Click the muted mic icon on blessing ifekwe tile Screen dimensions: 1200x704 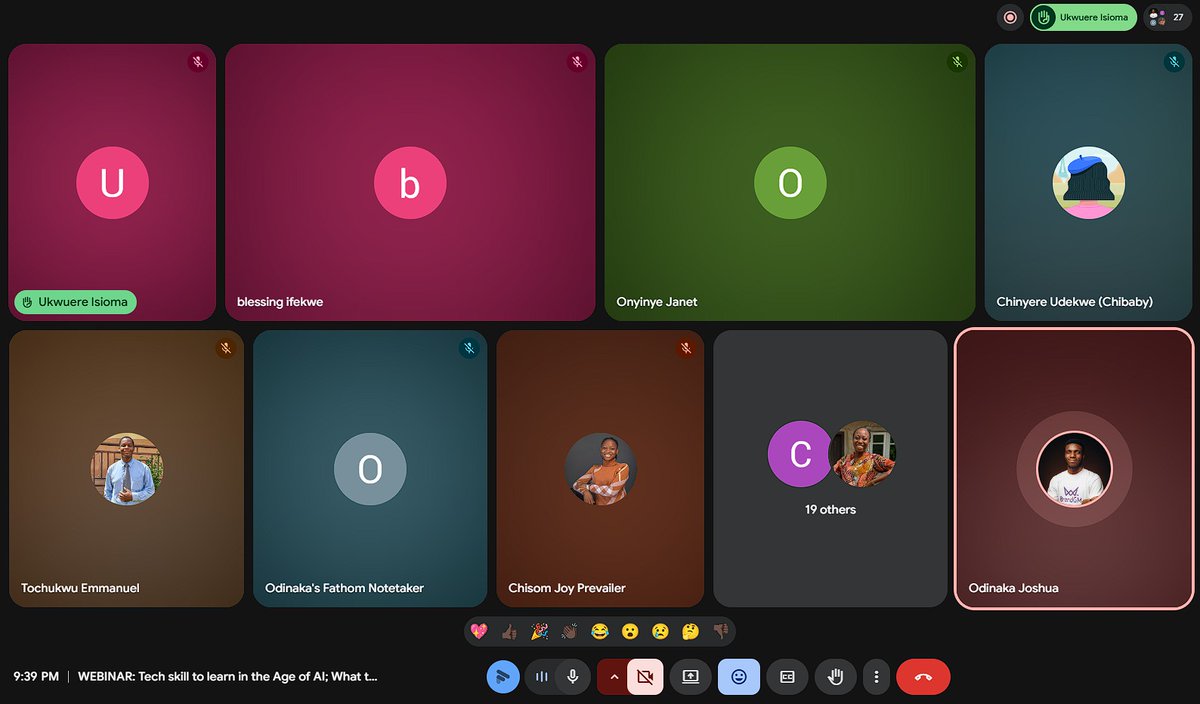(x=577, y=62)
